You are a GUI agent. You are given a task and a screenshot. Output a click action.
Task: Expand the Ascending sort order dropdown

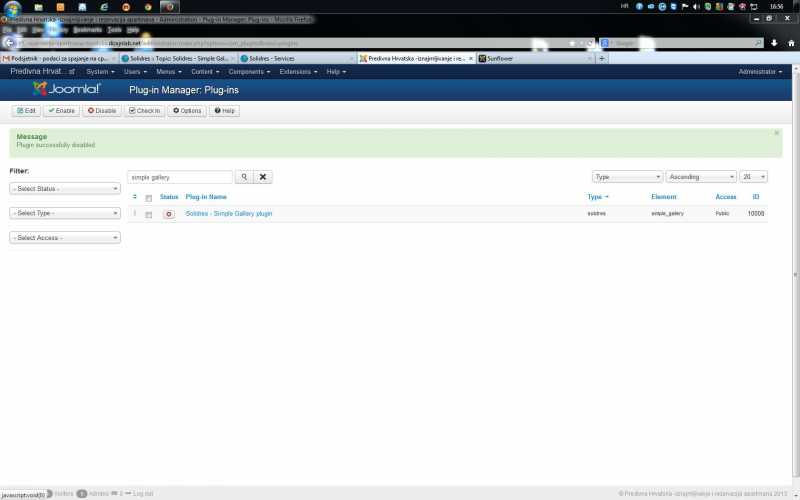tap(701, 176)
